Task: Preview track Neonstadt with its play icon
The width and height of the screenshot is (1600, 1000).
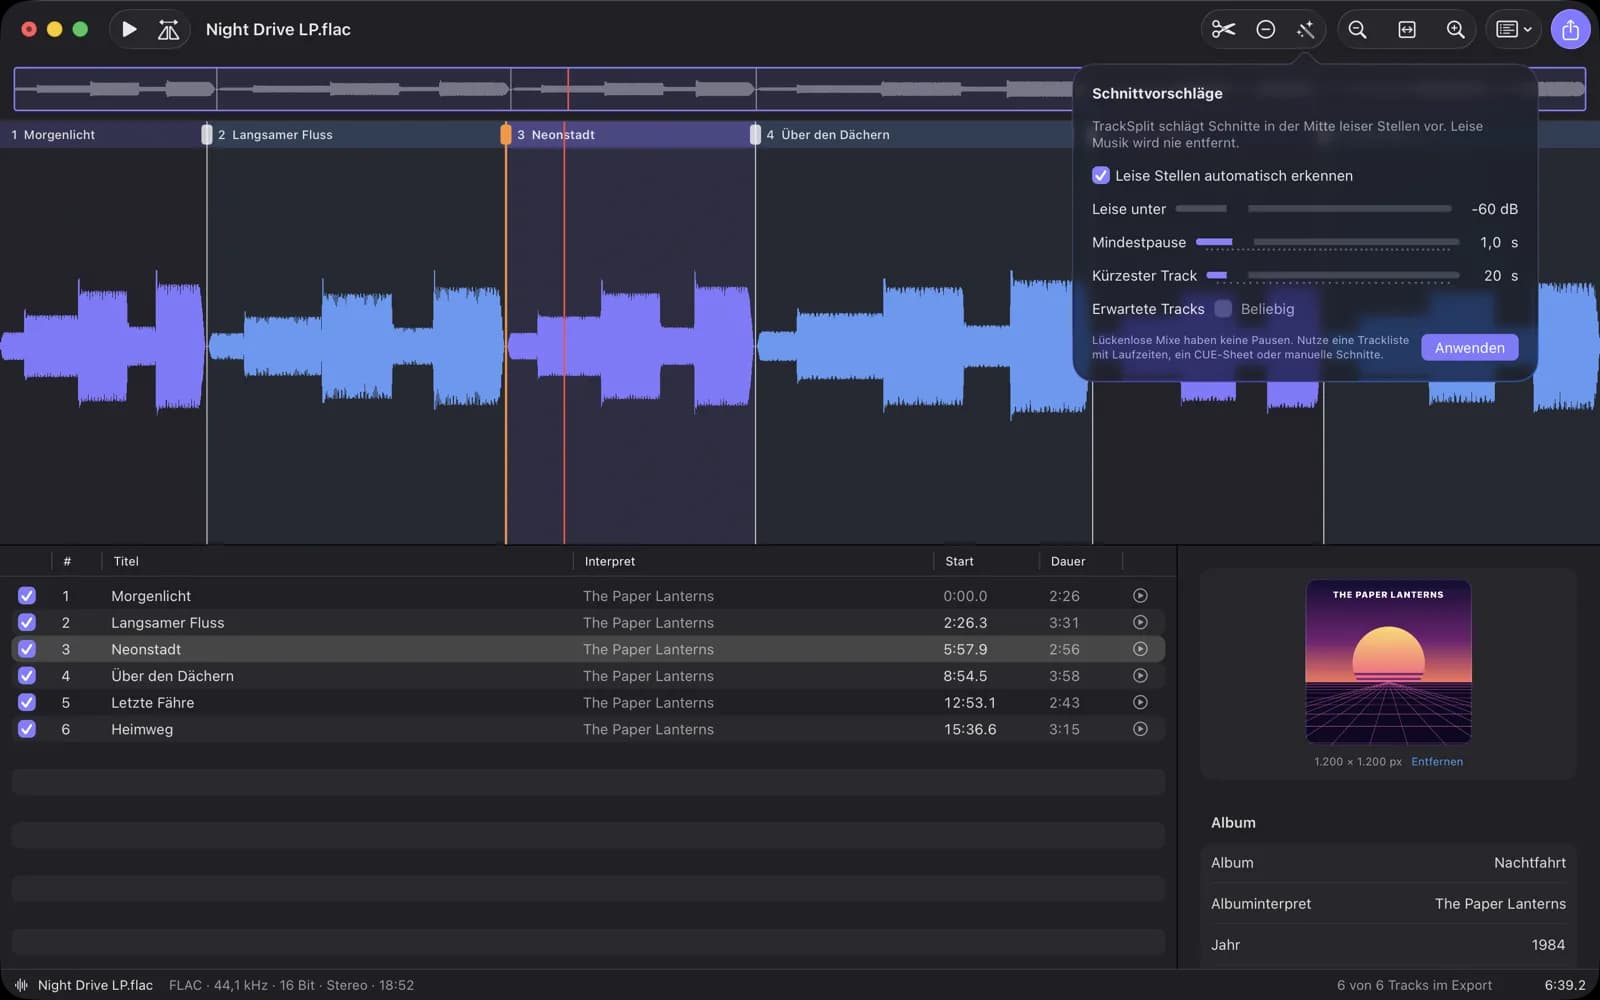Action: pos(1140,649)
